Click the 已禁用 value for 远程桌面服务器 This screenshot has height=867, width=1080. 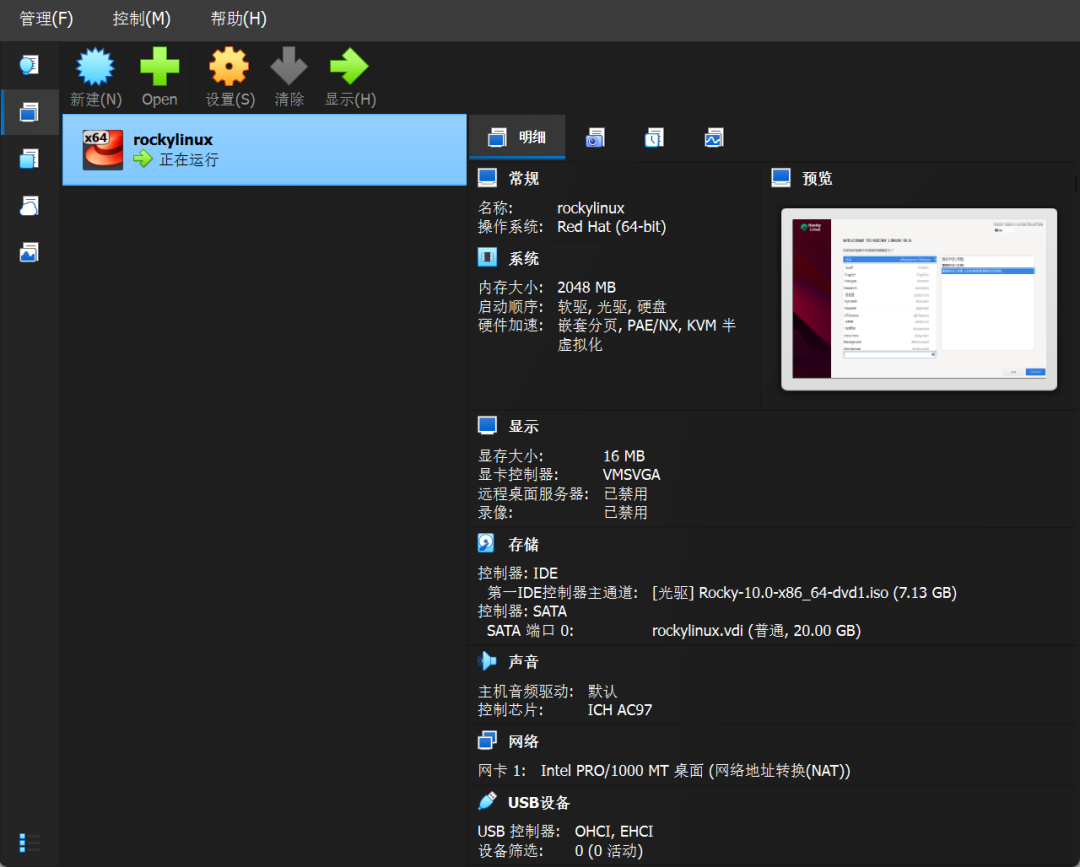click(x=625, y=494)
